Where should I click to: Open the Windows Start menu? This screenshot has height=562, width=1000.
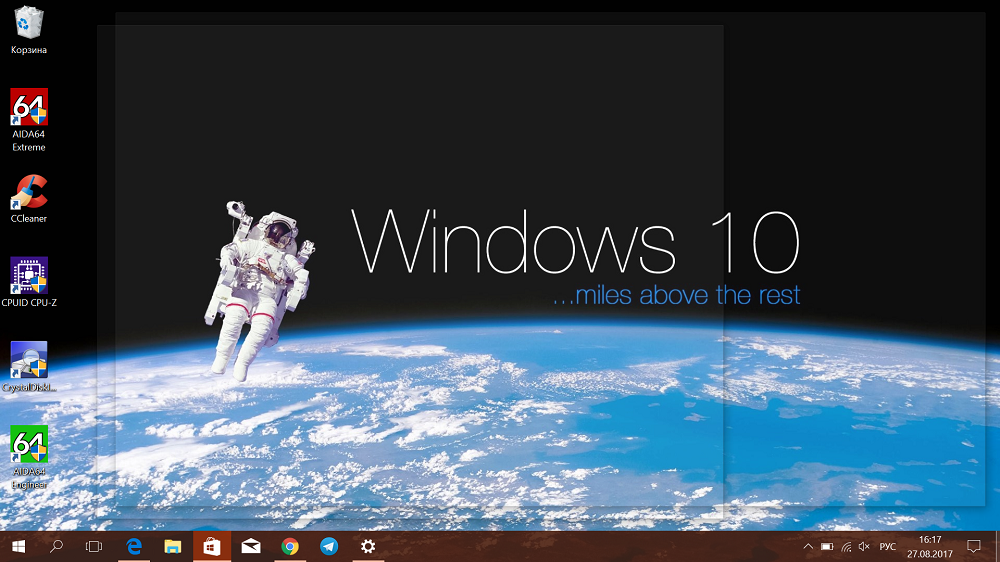(18, 547)
